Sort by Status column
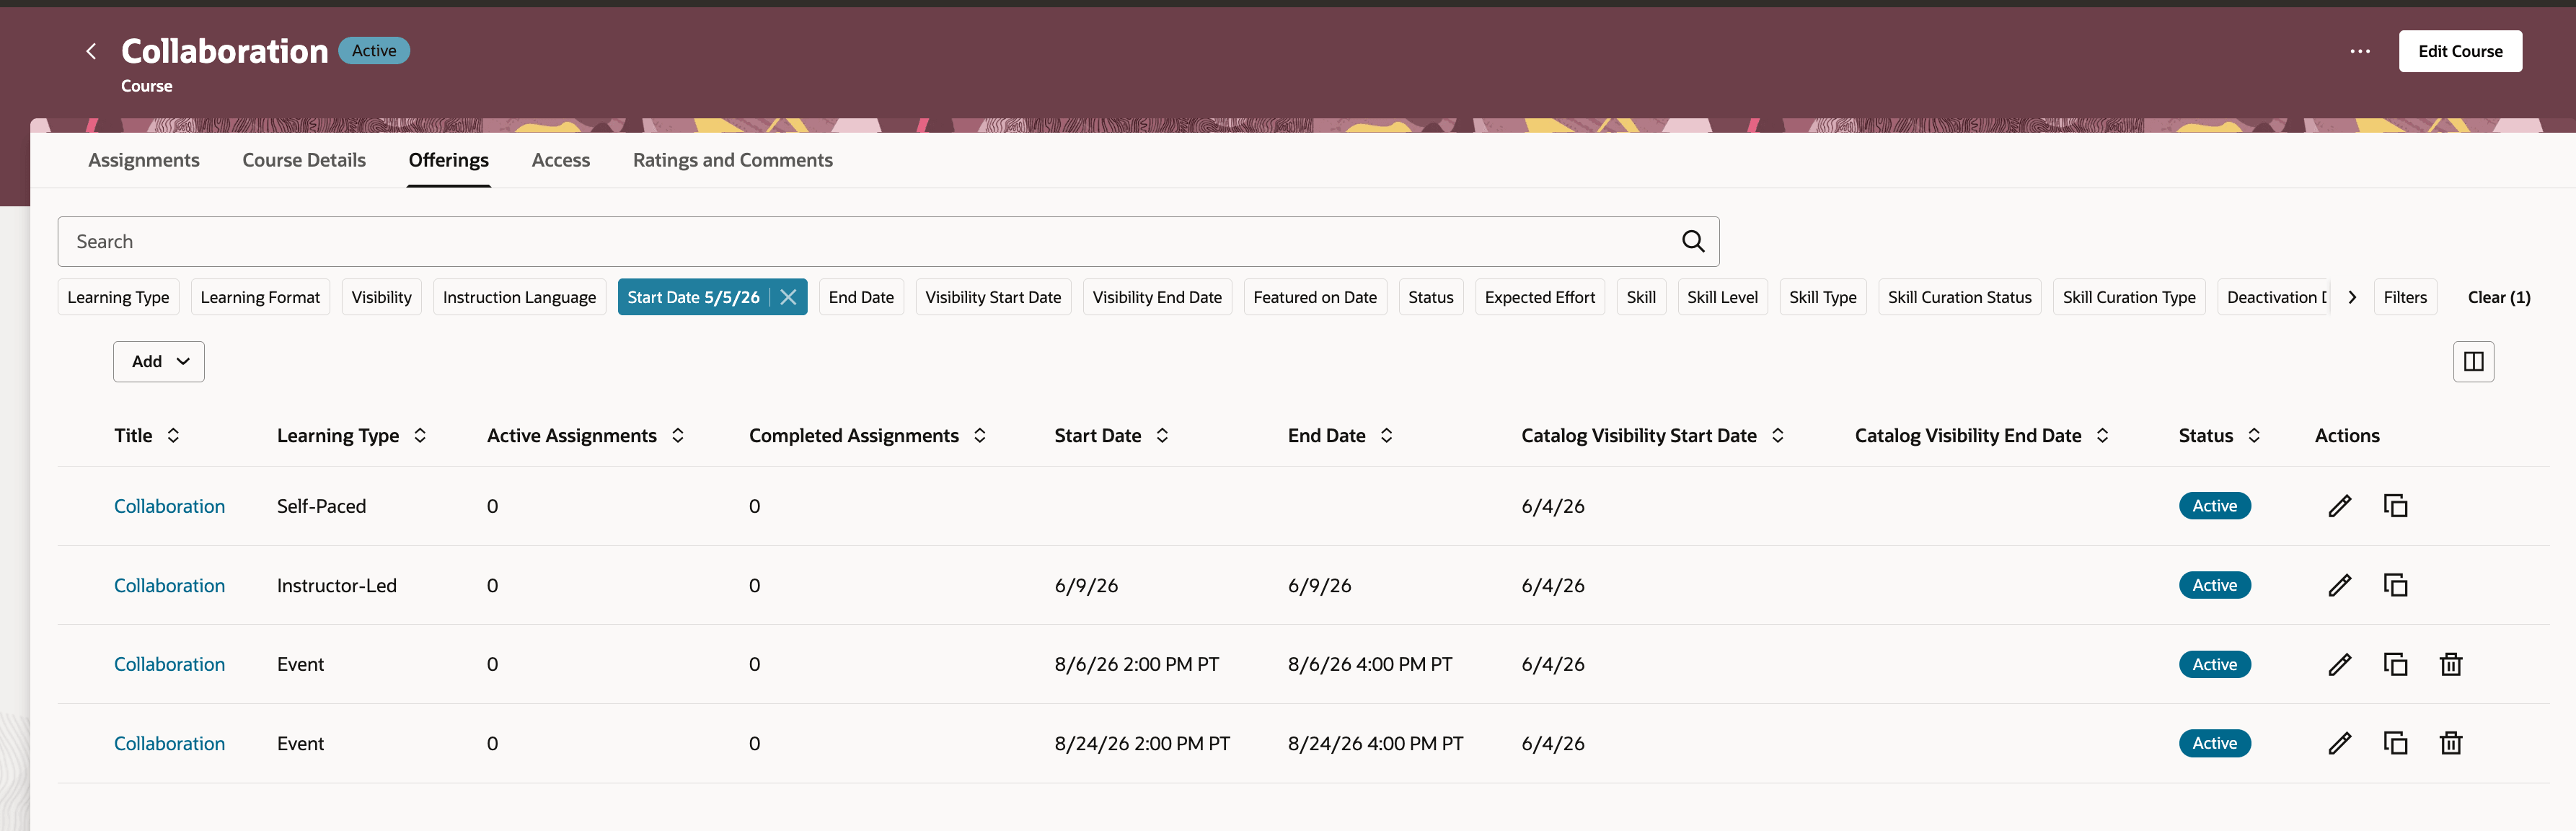2576x831 pixels. [x=2254, y=435]
